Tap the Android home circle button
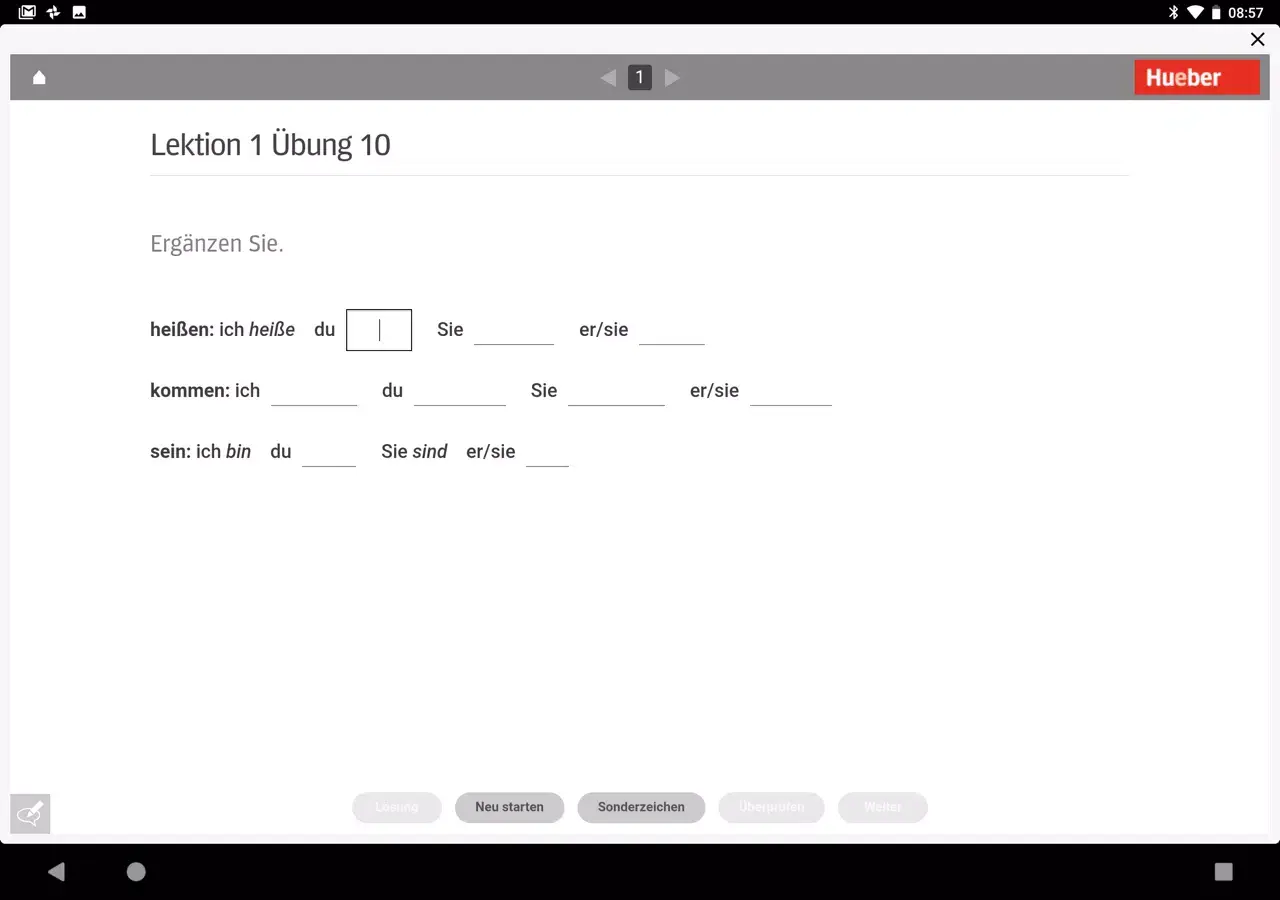This screenshot has width=1280, height=900. coord(135,871)
